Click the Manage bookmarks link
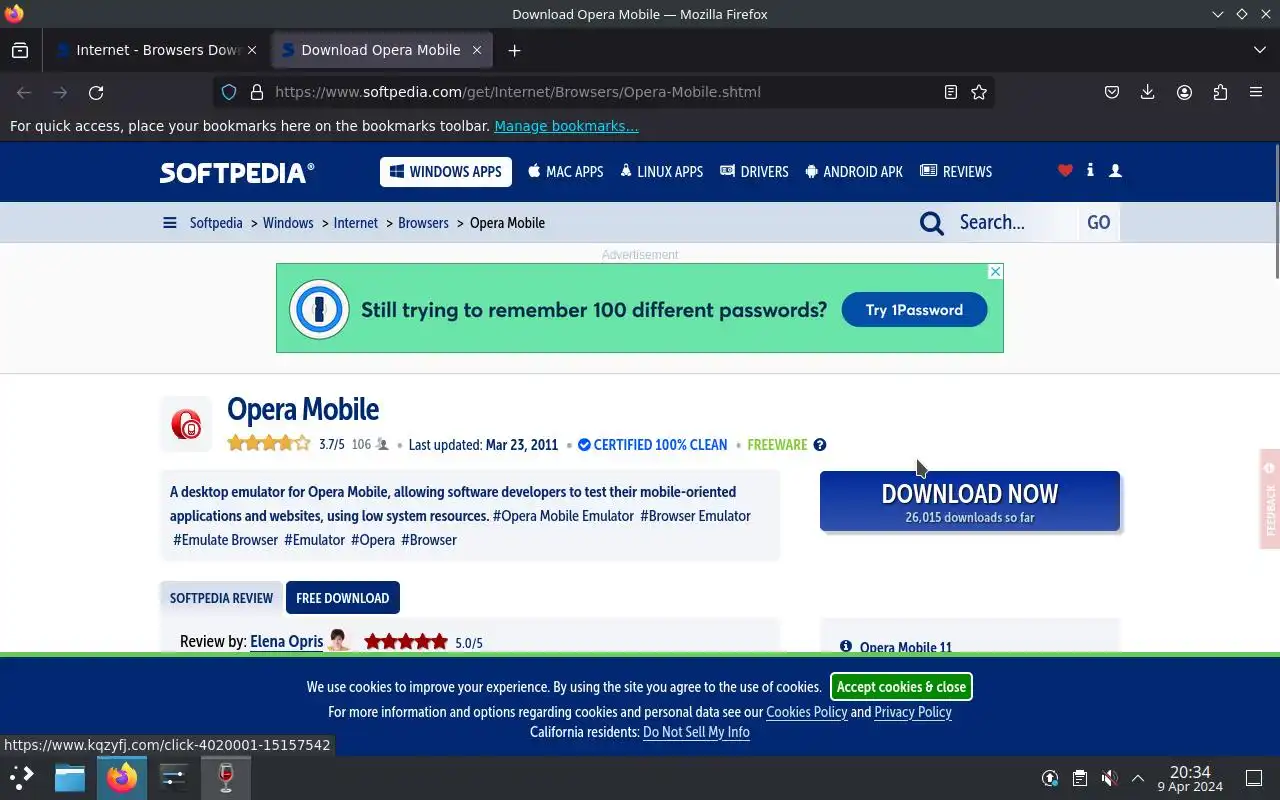 point(566,126)
